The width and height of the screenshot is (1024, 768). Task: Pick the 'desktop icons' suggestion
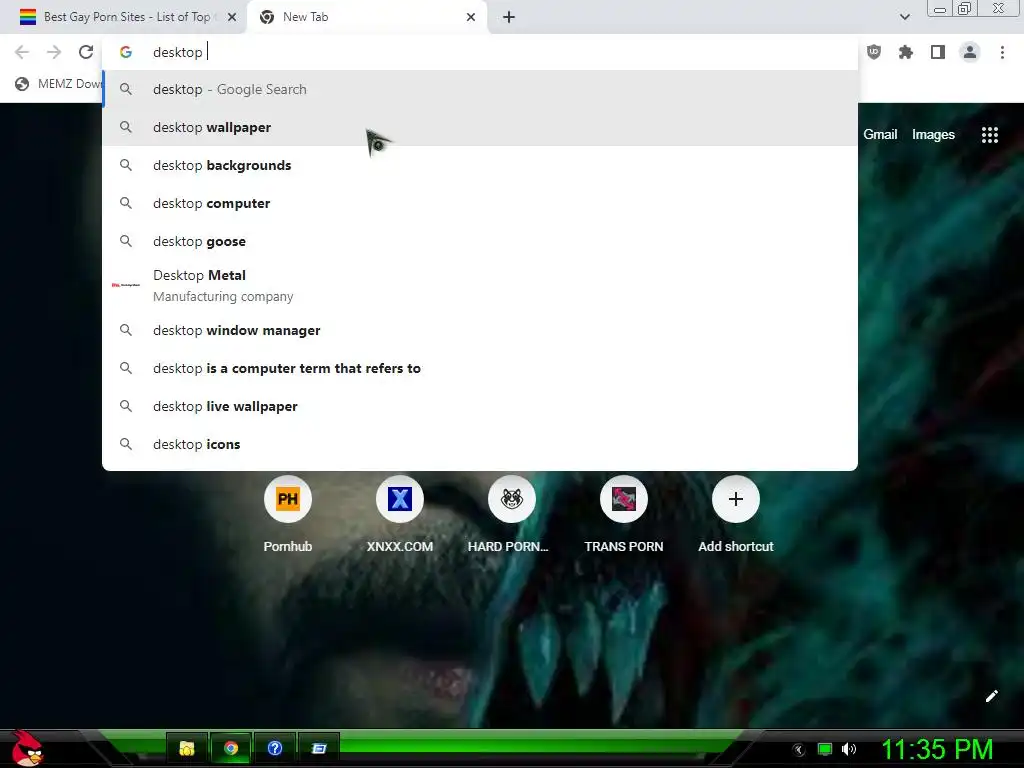[479, 444]
